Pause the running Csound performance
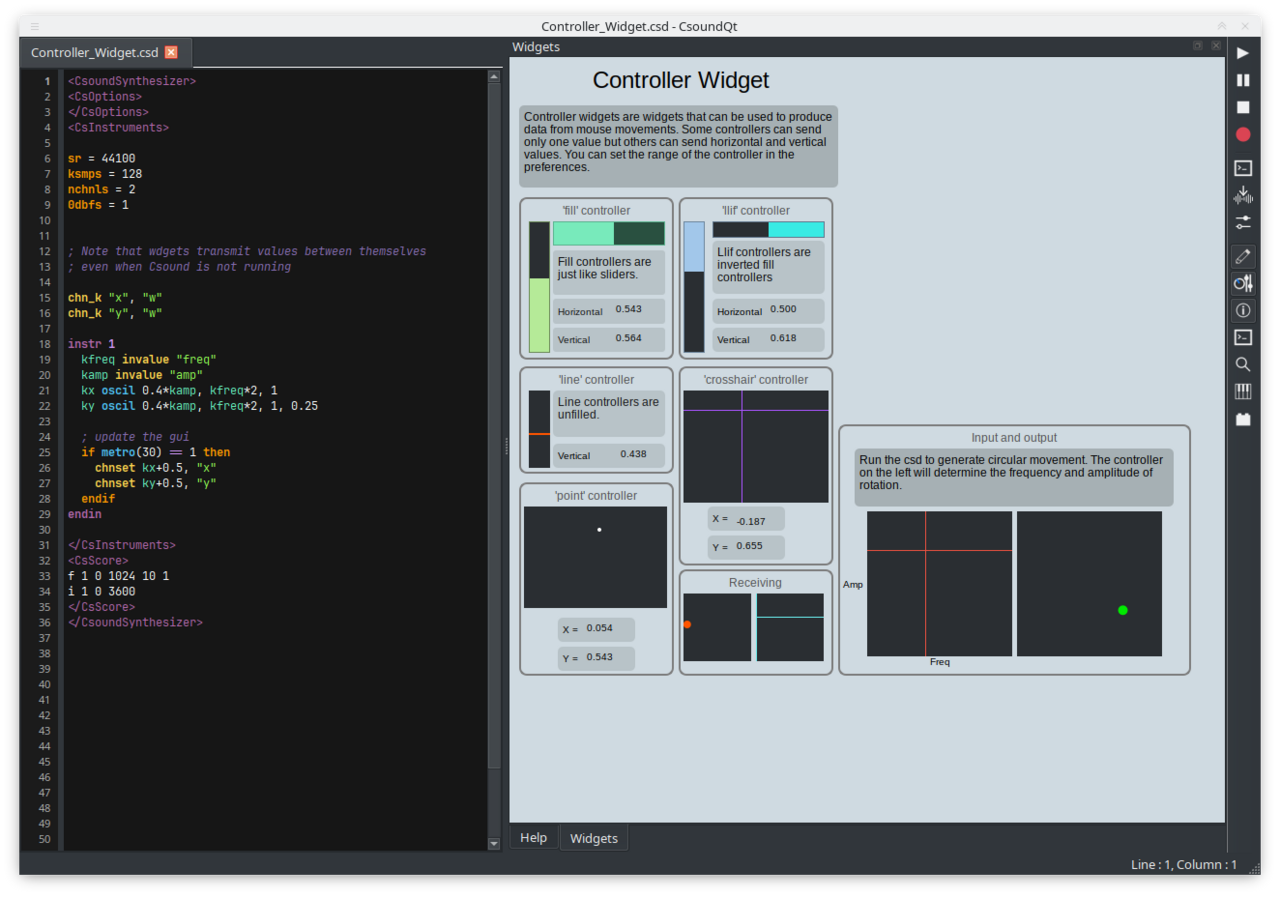 pos(1243,80)
